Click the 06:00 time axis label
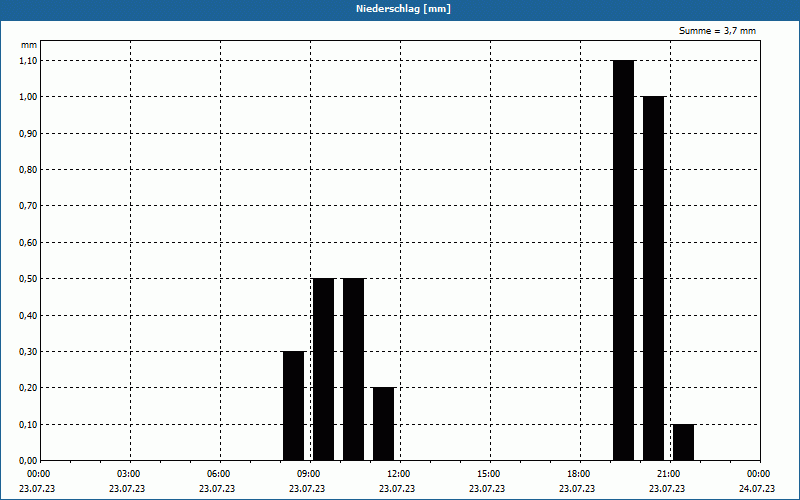800x500 pixels. [x=218, y=474]
